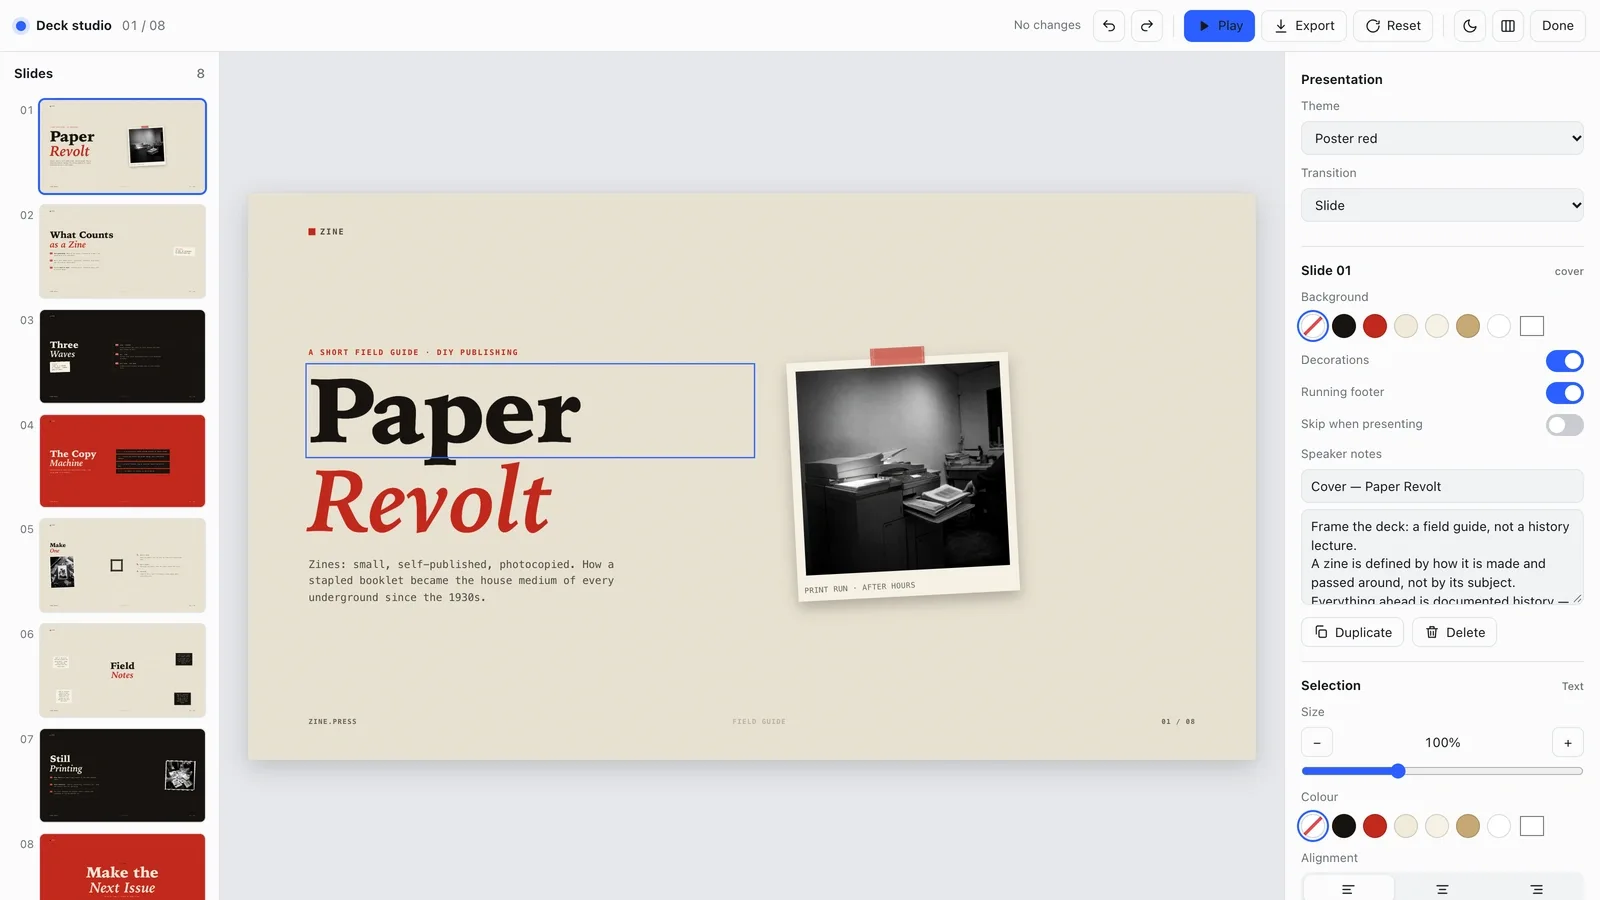The width and height of the screenshot is (1600, 900).
Task: Enable Skip when presenting
Action: click(1565, 425)
